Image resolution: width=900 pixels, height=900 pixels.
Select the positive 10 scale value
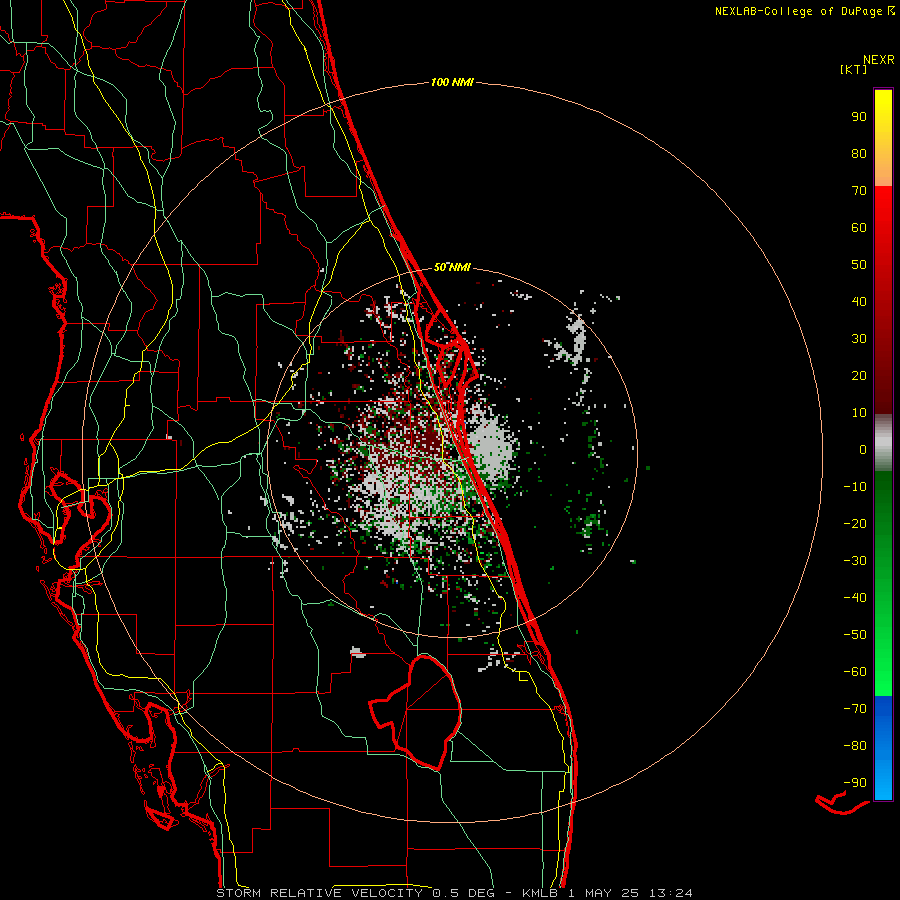pyautogui.click(x=859, y=413)
